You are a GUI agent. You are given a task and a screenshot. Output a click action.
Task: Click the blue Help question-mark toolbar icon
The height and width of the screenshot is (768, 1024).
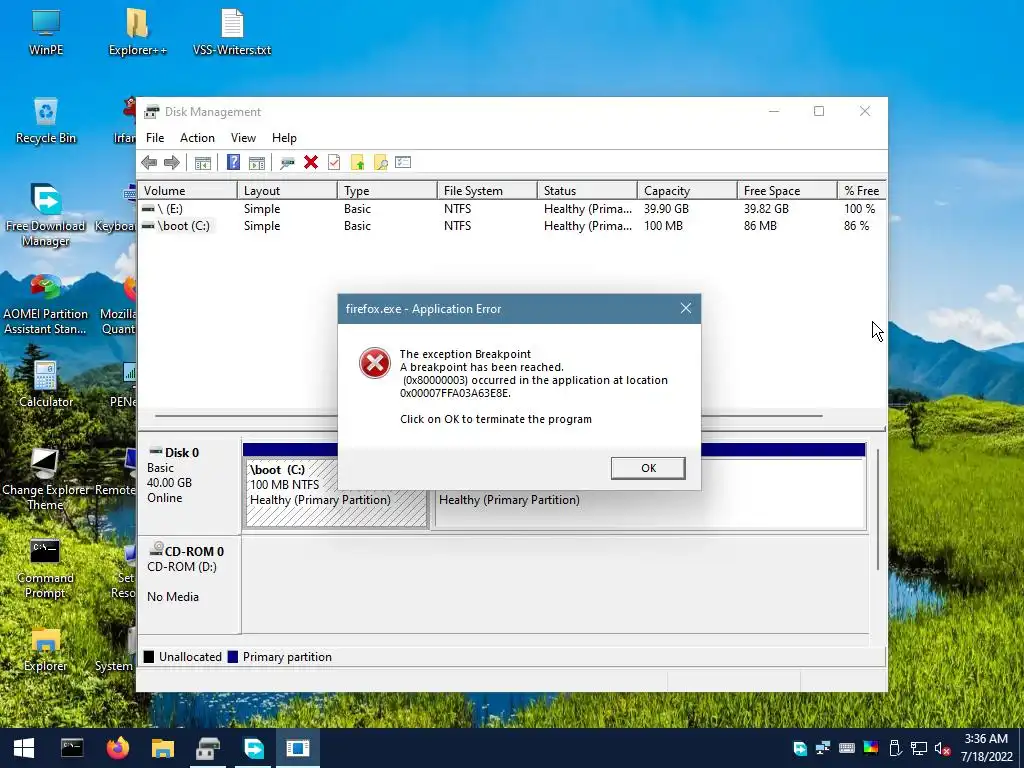pyautogui.click(x=233, y=163)
